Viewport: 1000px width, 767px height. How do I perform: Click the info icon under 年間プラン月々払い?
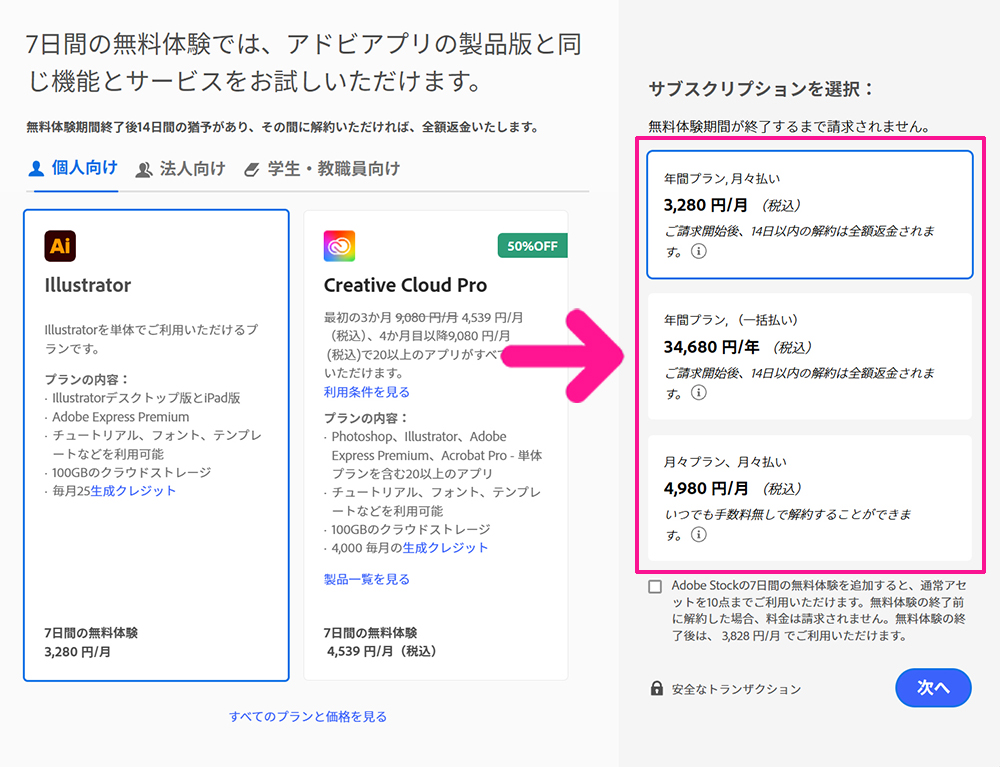700,251
